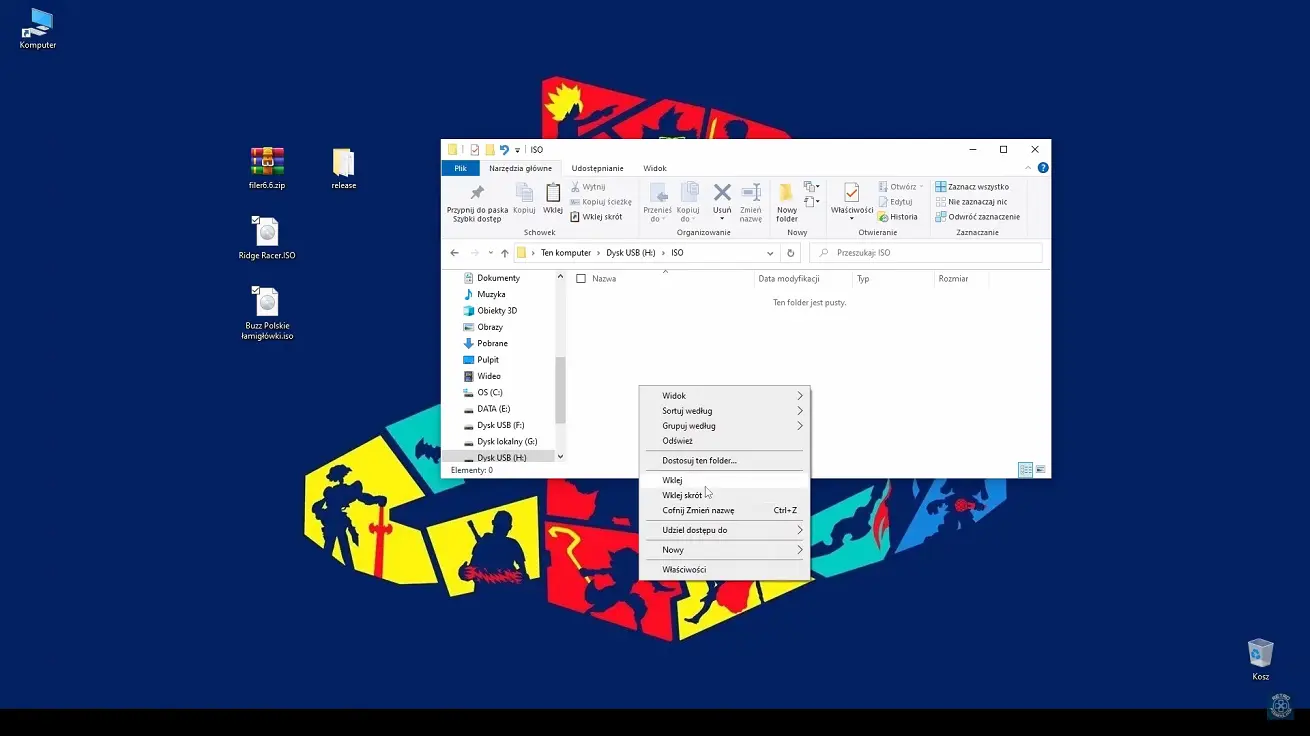1310x736 pixels.
Task: Open the address bar history dropdown
Action: (769, 253)
